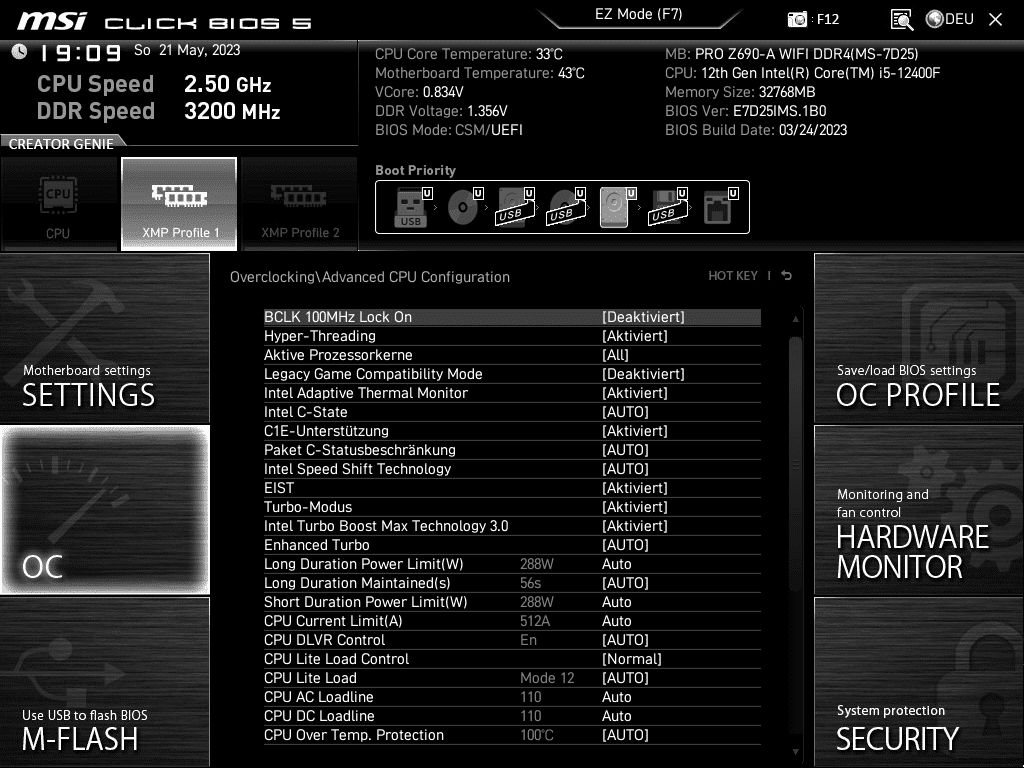
Task: Select the USB hard drive boot device icon
Action: point(515,207)
